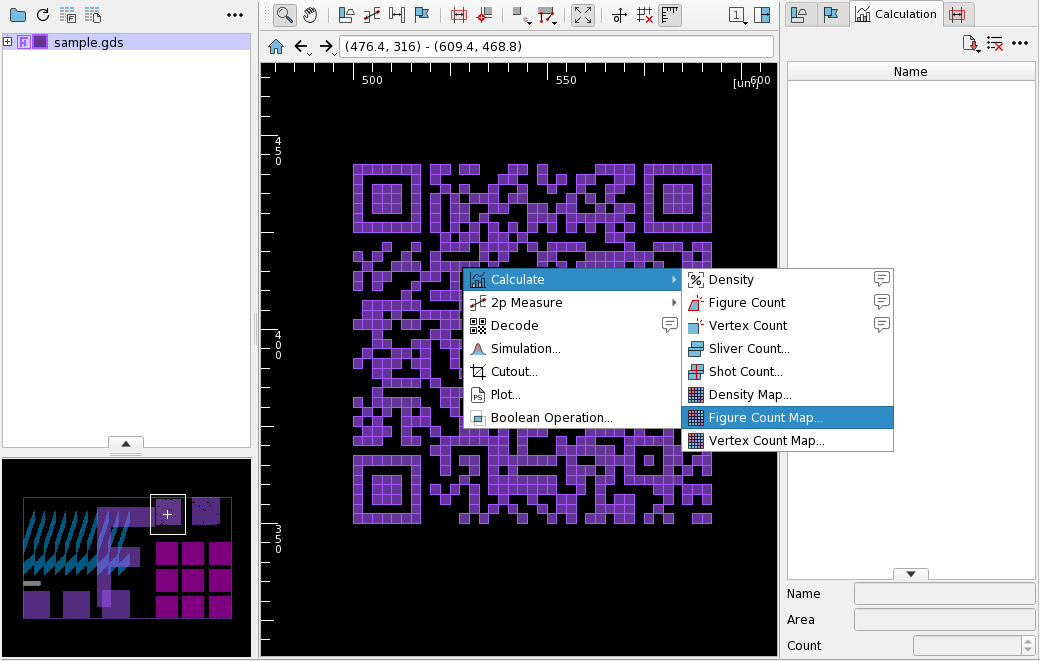Click the clear grid icon with red X
1040x661 pixels.
[x=645, y=15]
